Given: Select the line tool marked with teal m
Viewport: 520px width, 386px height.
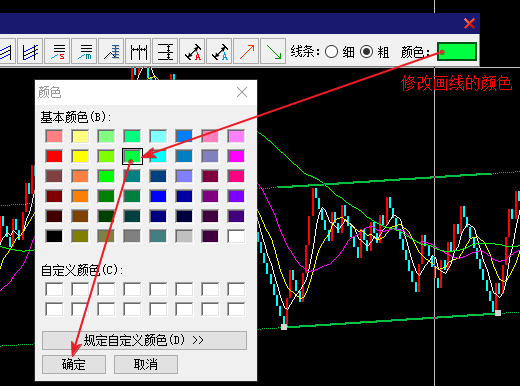Looking at the screenshot, I should coord(84,51).
